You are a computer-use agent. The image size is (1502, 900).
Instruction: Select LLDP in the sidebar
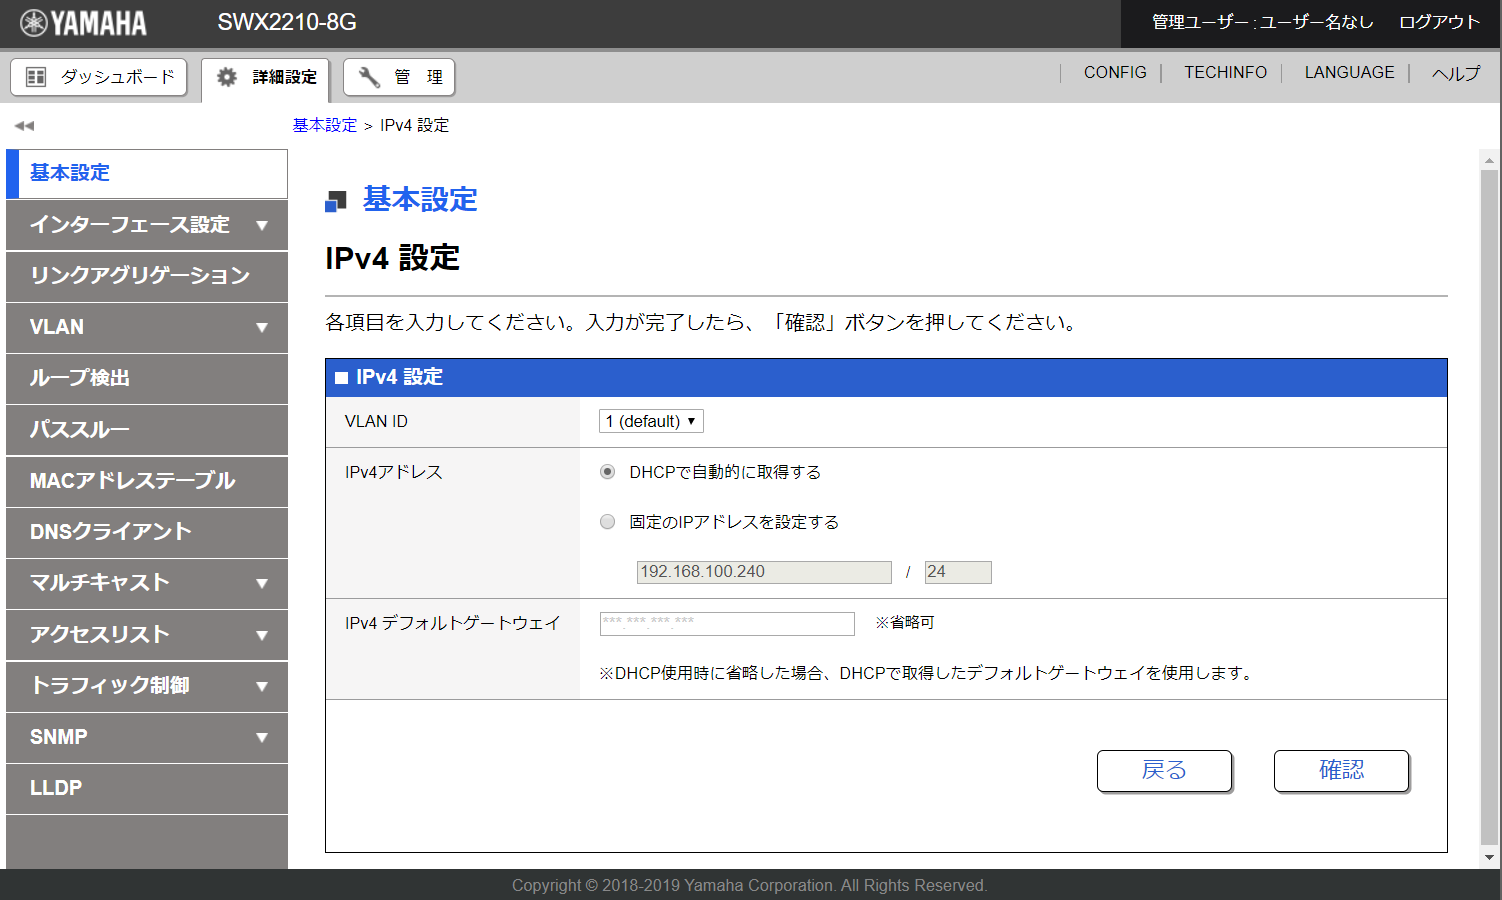(x=146, y=788)
